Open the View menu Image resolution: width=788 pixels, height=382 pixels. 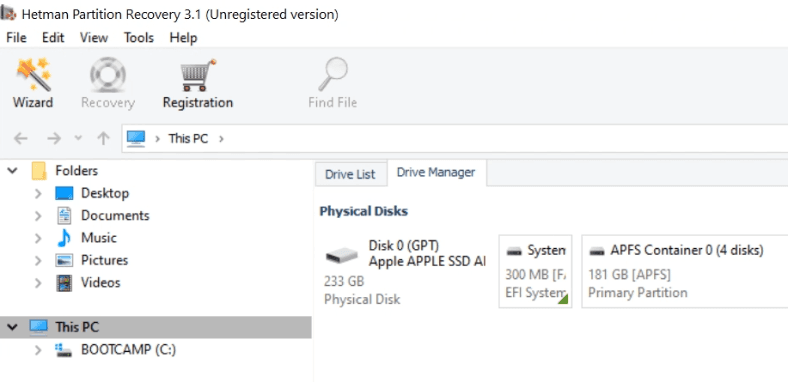(93, 38)
